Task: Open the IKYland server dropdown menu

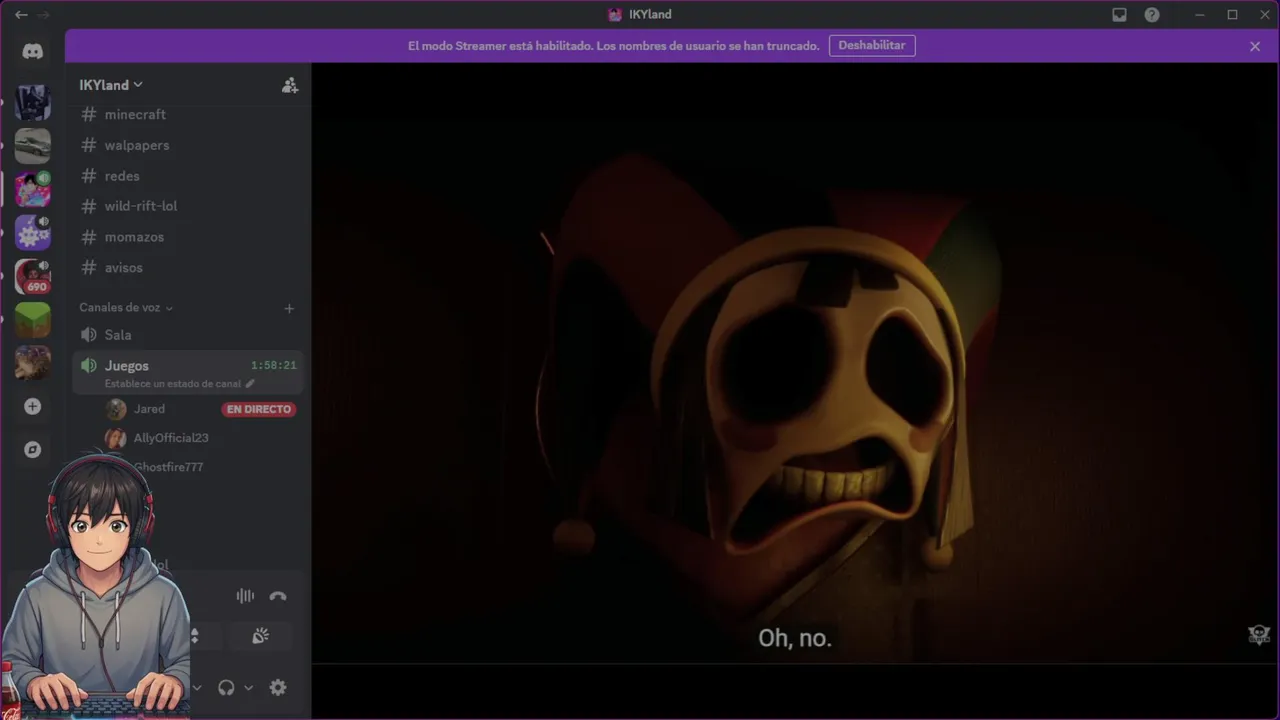Action: (x=111, y=85)
